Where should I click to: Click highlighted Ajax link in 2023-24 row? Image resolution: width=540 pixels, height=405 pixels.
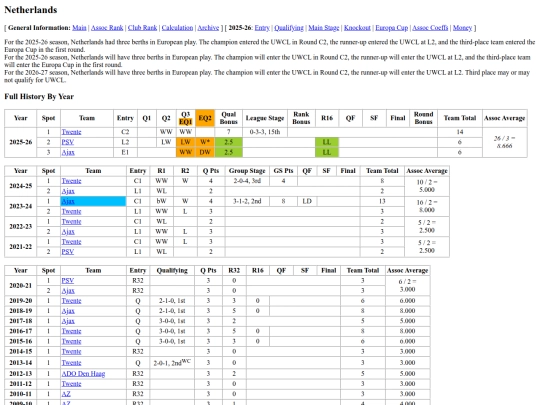click(68, 201)
